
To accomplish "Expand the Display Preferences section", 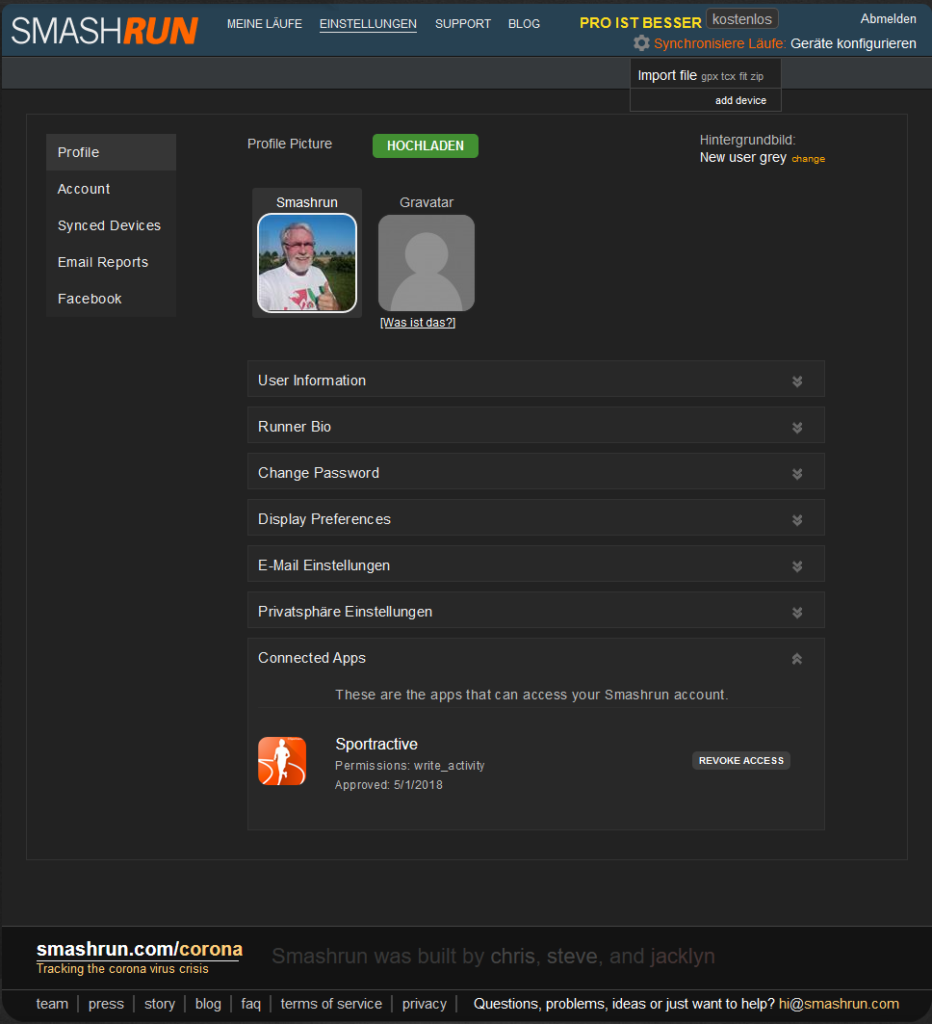I will 797,520.
